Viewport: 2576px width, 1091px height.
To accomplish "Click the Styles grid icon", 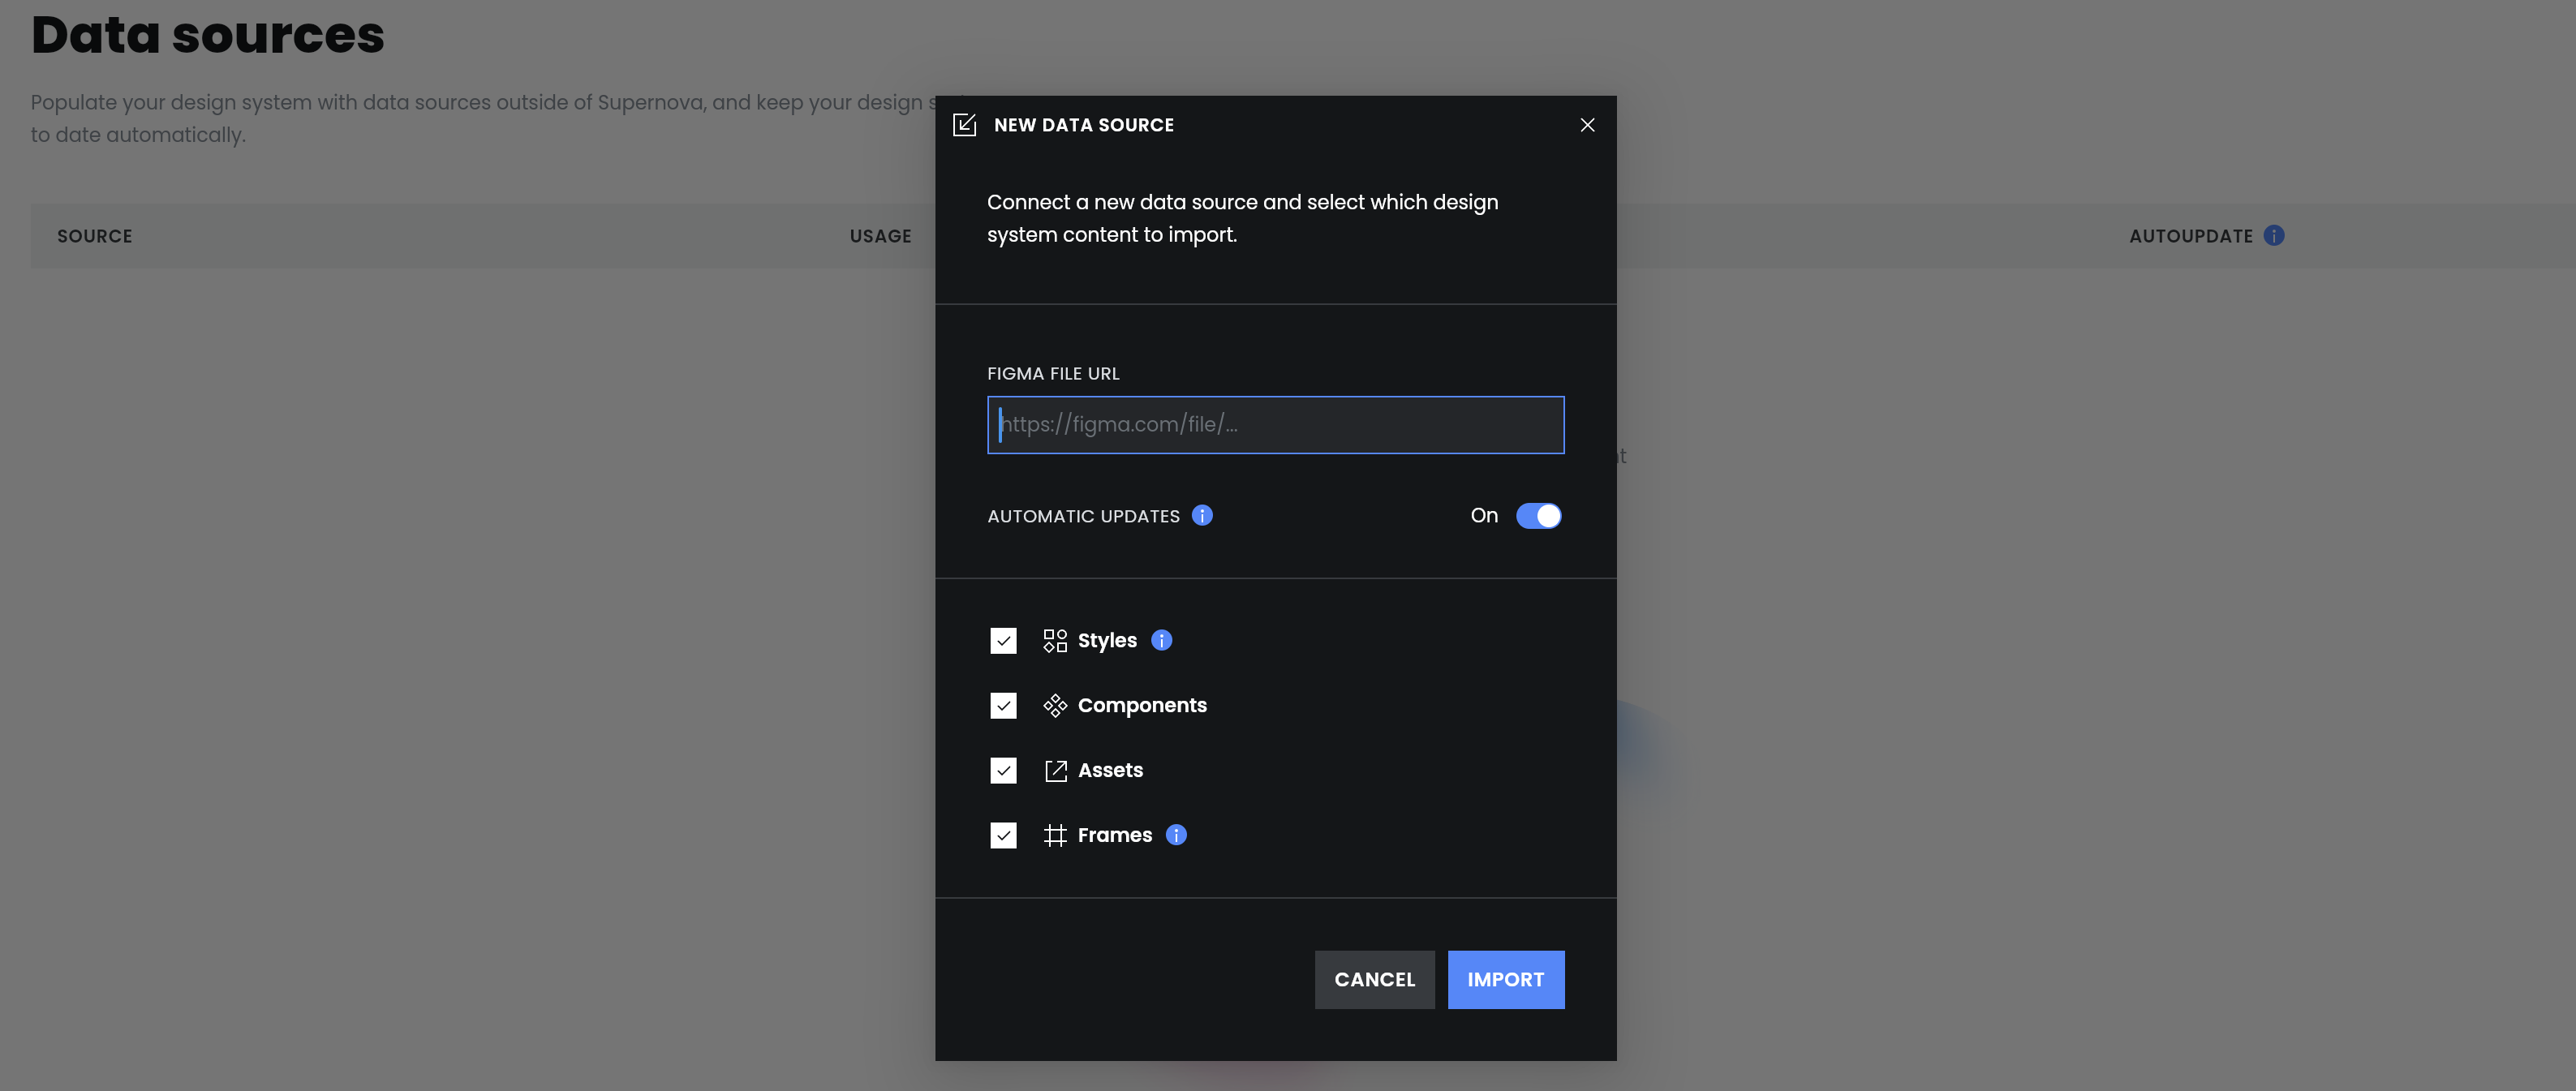I will pyautogui.click(x=1055, y=640).
